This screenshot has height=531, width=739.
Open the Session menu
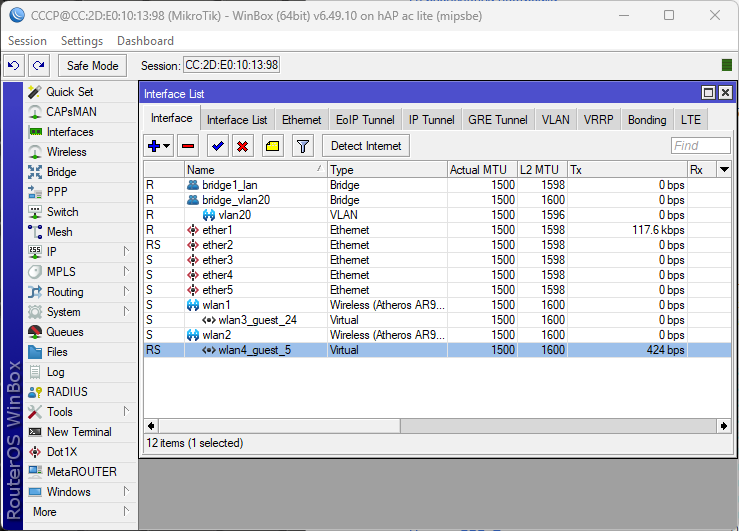tap(27, 41)
